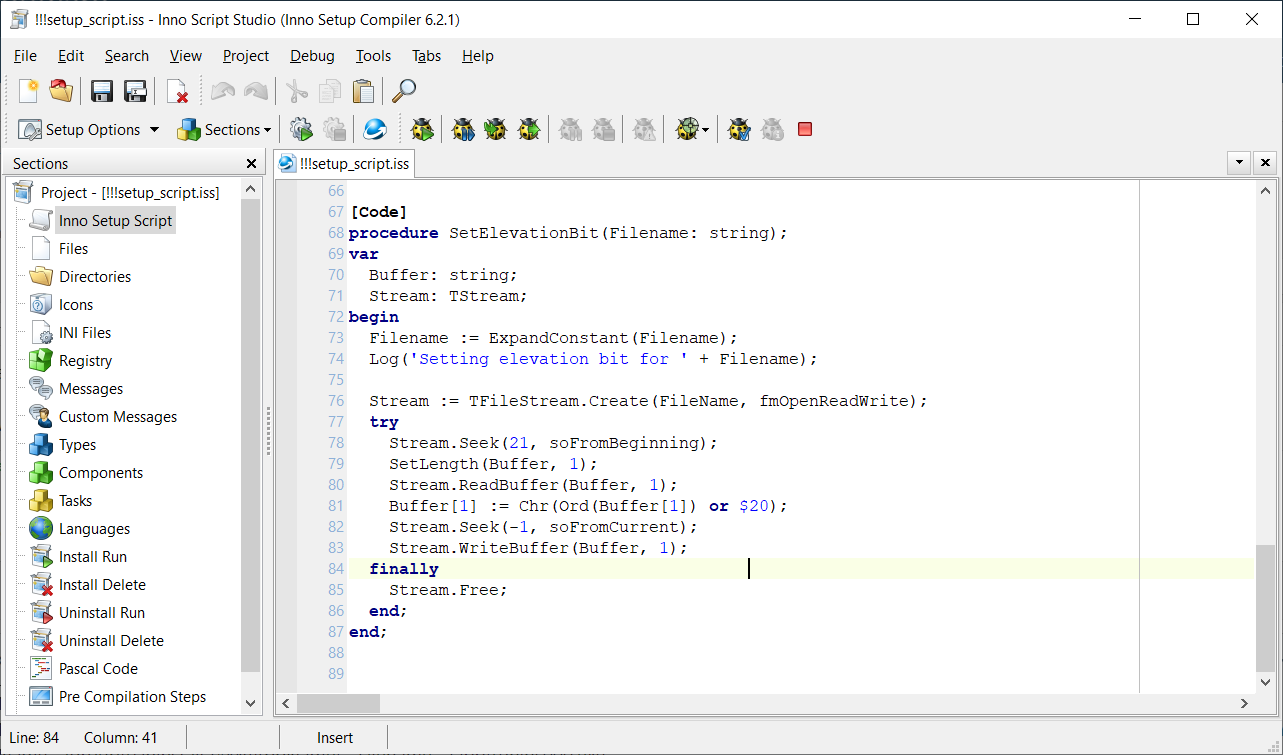Viewport: 1283px width, 755px height.
Task: Open the Tabs menu
Action: click(427, 56)
